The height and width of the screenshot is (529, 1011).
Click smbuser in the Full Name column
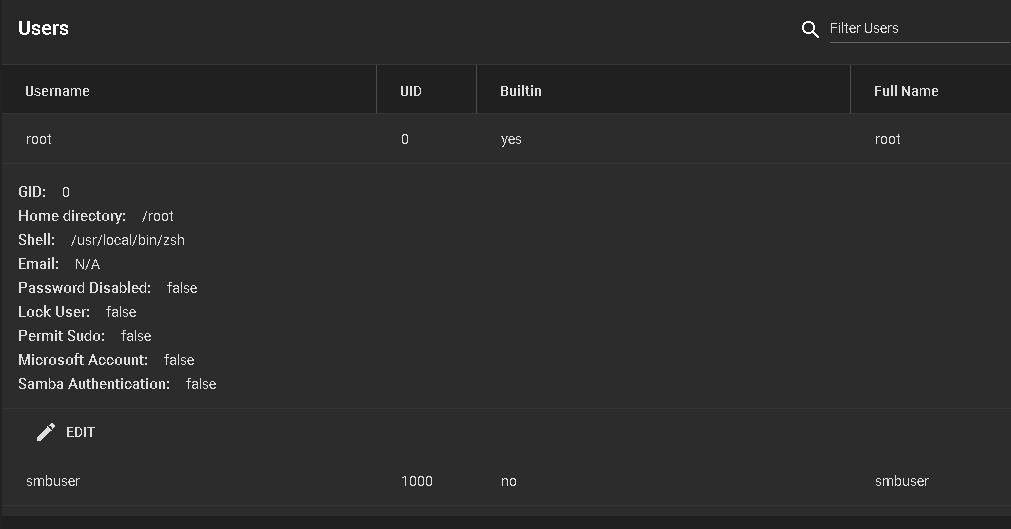[902, 481]
